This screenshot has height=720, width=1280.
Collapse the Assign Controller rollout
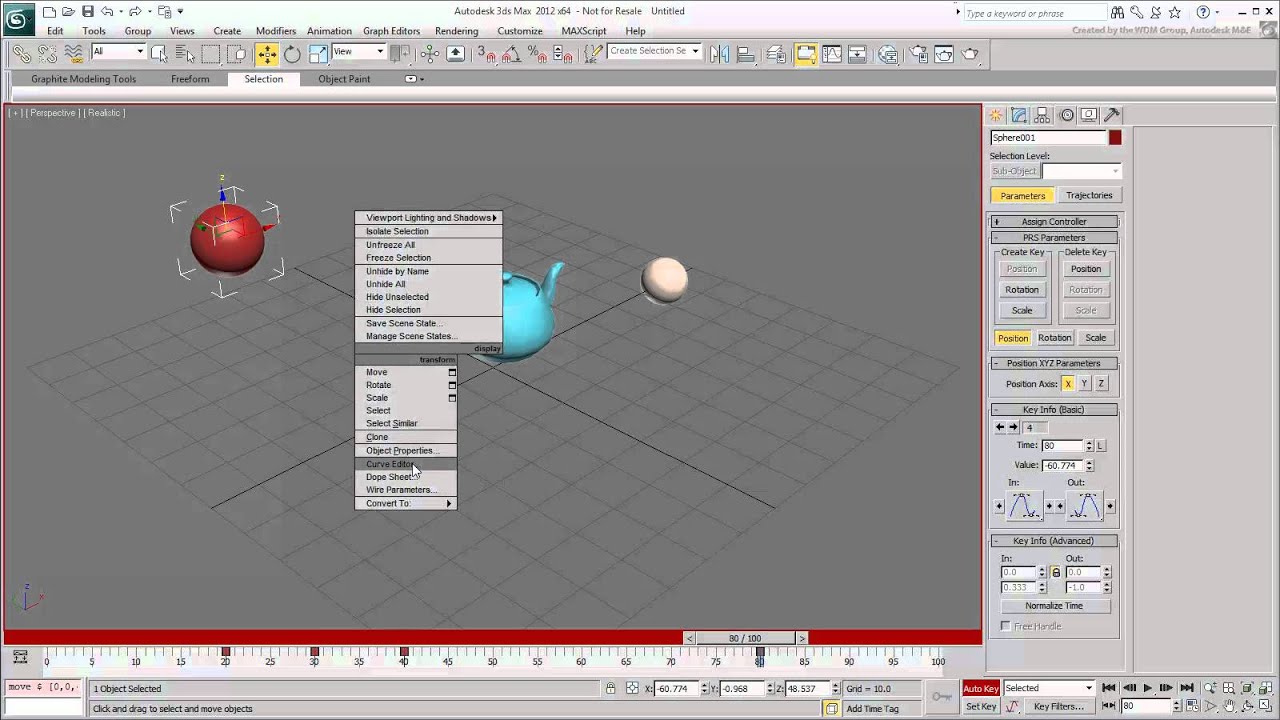click(1054, 221)
